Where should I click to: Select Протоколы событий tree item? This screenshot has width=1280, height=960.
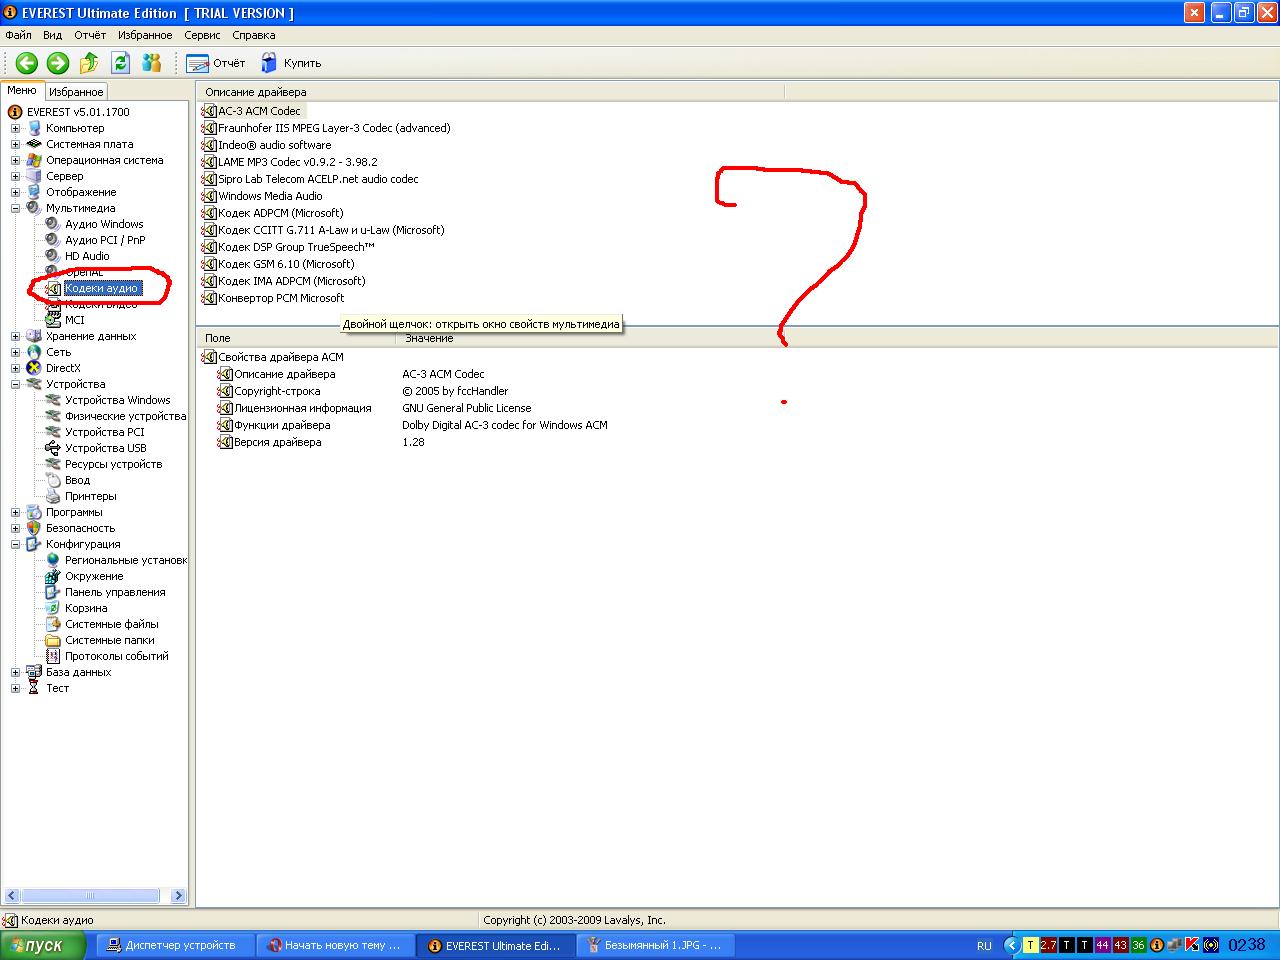[117, 656]
